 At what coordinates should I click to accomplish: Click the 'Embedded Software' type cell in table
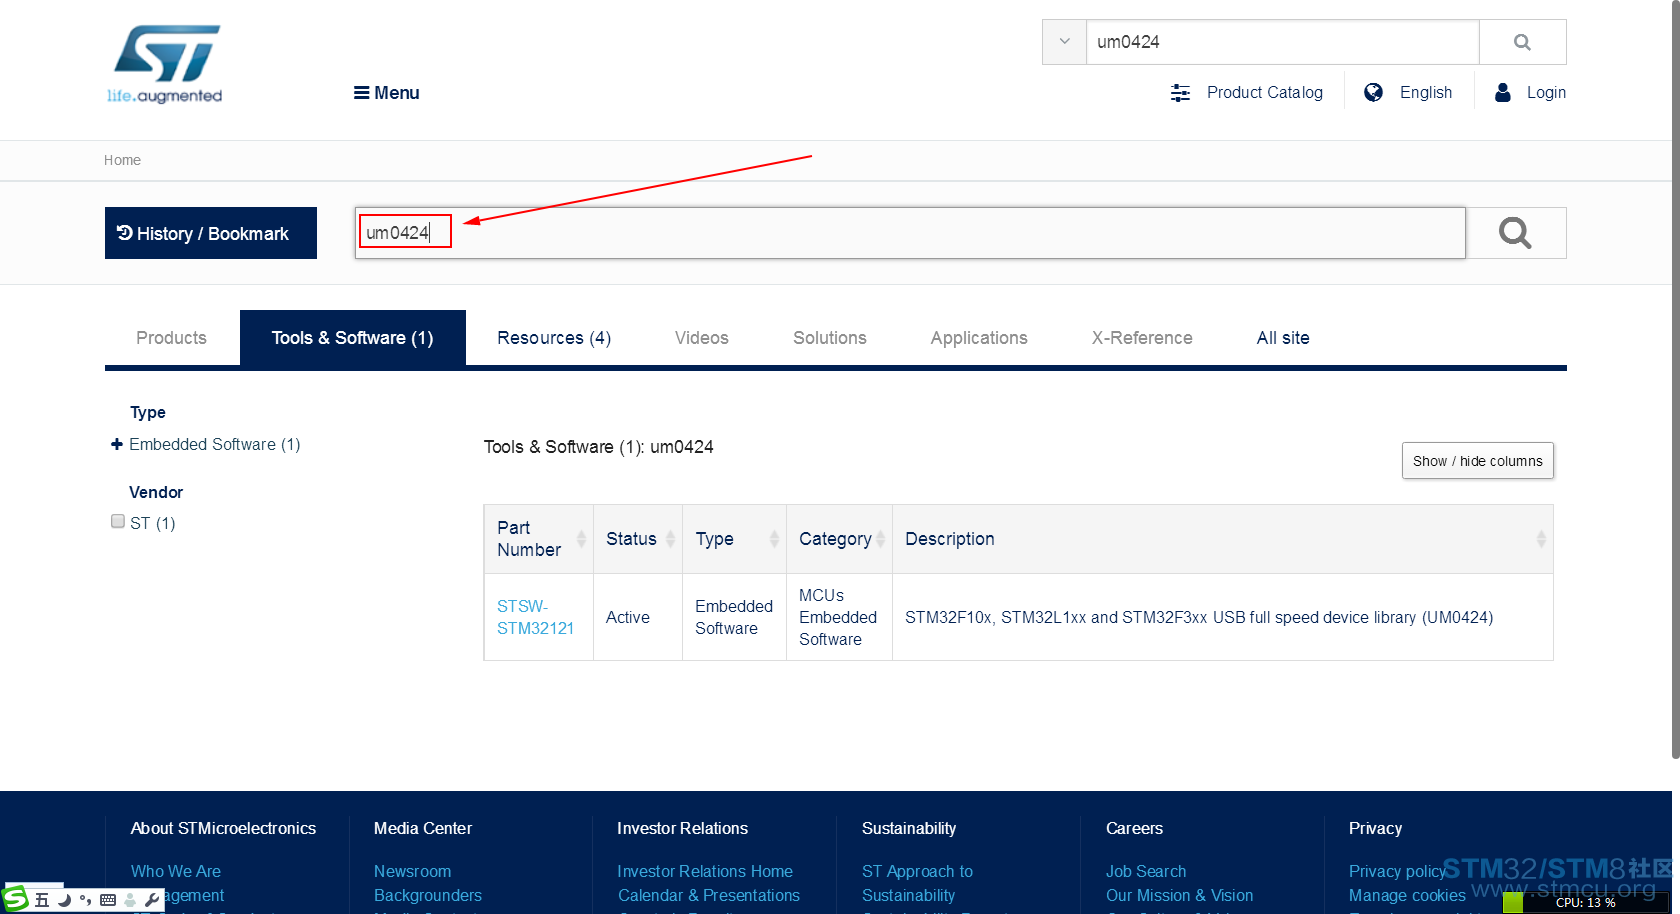coord(734,617)
